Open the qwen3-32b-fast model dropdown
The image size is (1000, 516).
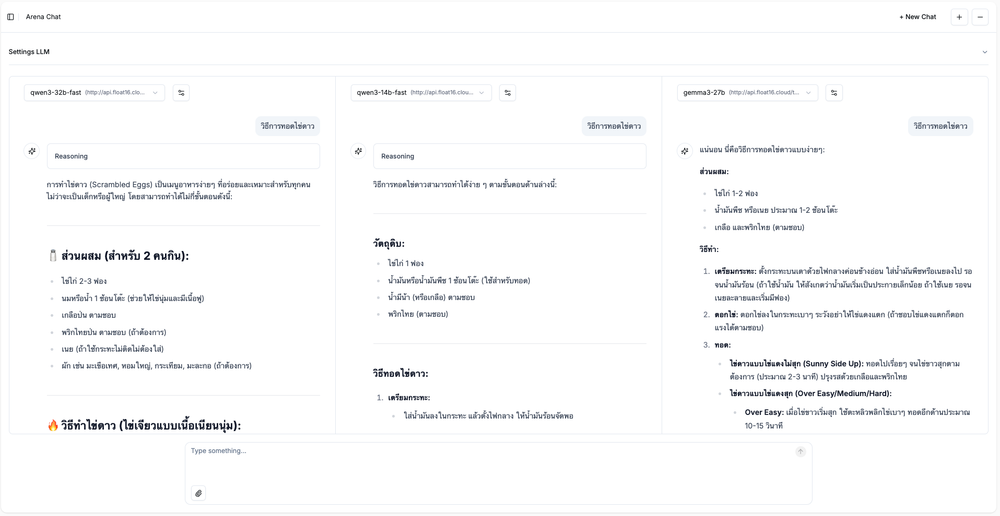94,93
